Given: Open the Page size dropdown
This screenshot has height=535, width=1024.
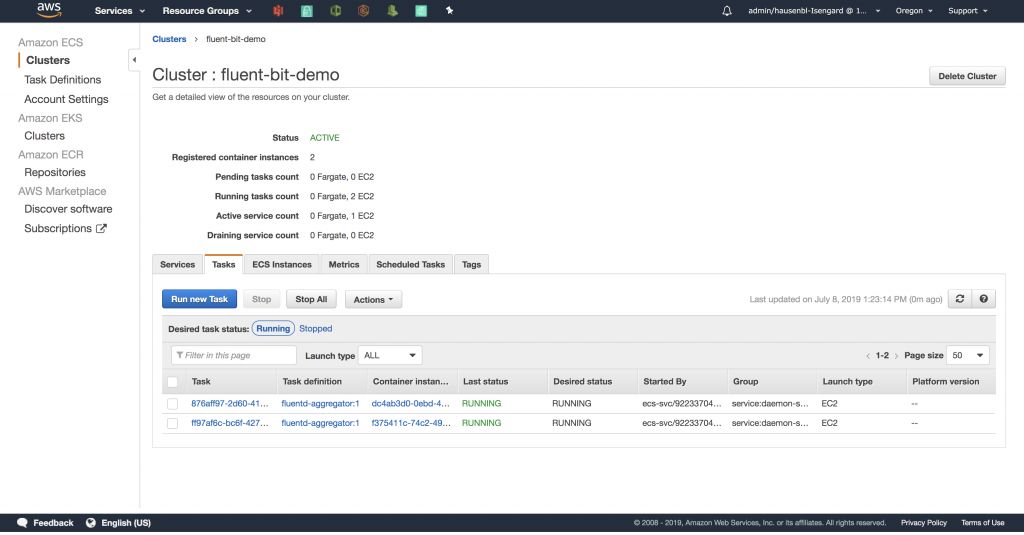Looking at the screenshot, I should pos(968,355).
